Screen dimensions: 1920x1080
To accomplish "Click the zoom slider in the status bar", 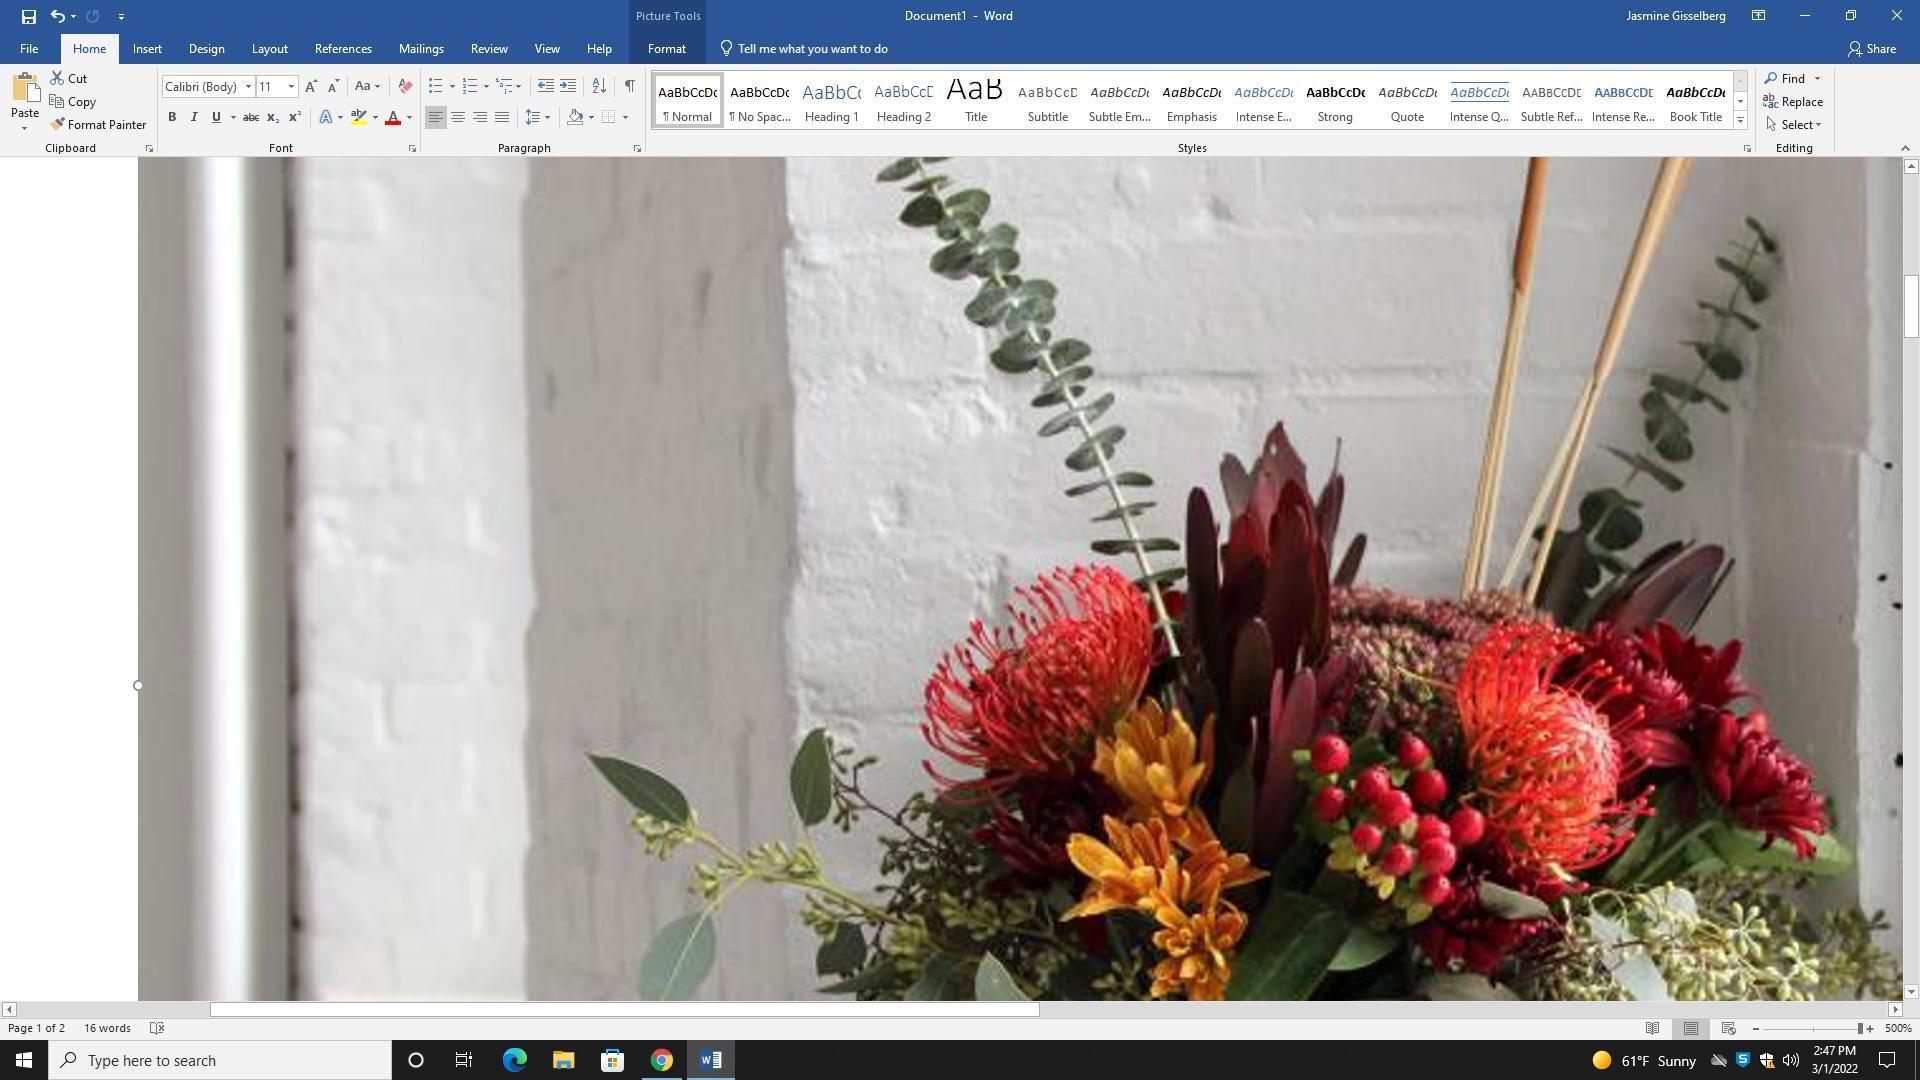I will [x=1811, y=1028].
